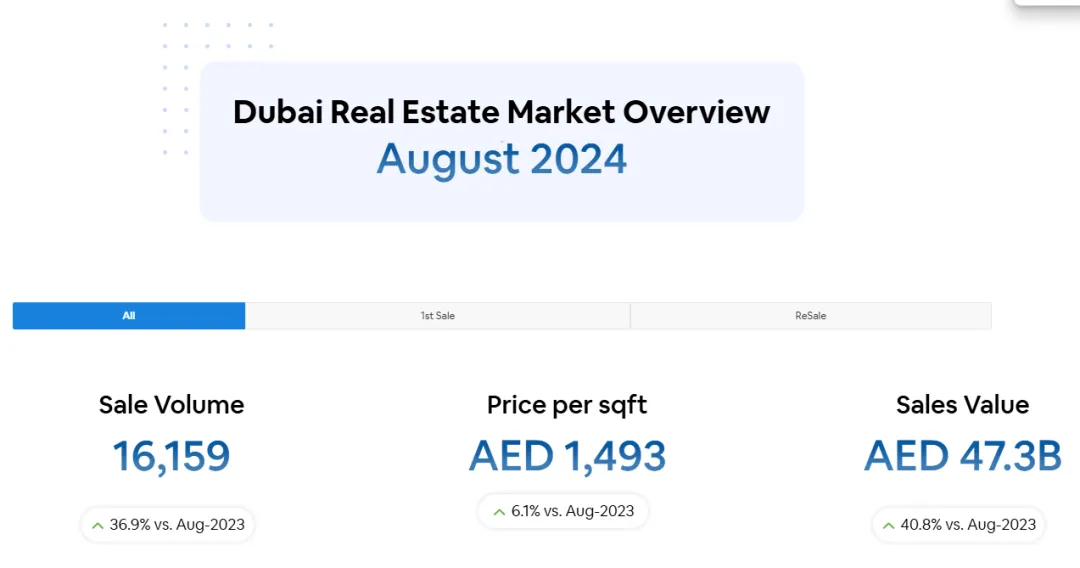Switch to the 1st Sale tab

click(x=437, y=315)
